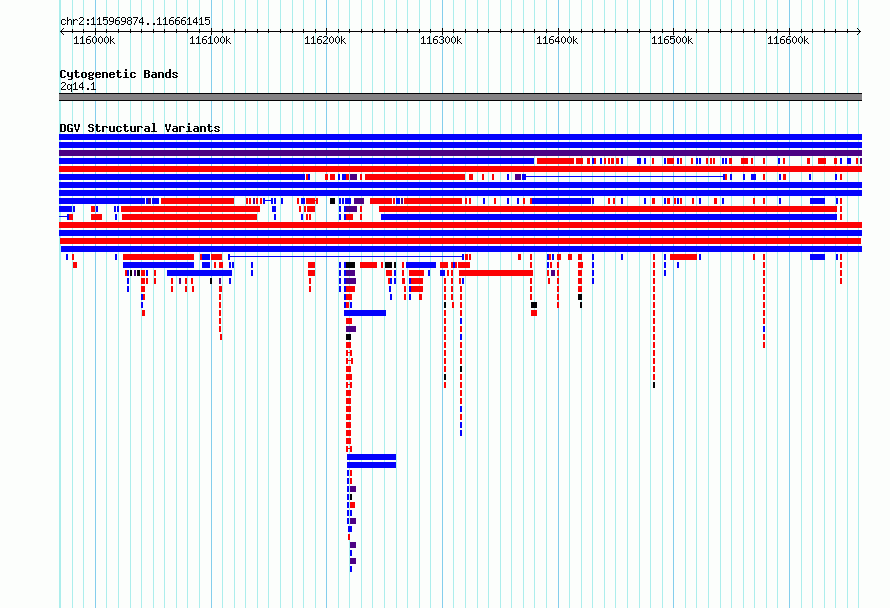Select the first full-width red variant bar
This screenshot has height=608, width=890.
(x=460, y=169)
